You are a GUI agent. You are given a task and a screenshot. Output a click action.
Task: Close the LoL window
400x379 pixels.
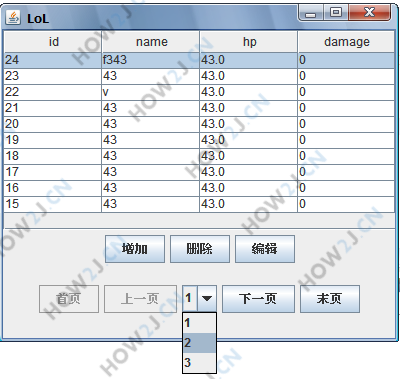tap(369, 13)
